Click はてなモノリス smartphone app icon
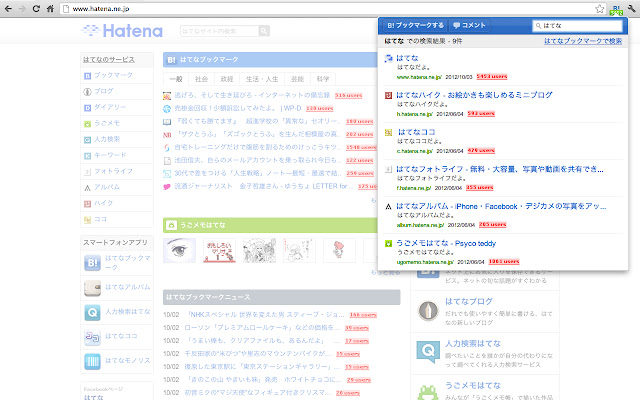This screenshot has width=640, height=400. coord(92,362)
